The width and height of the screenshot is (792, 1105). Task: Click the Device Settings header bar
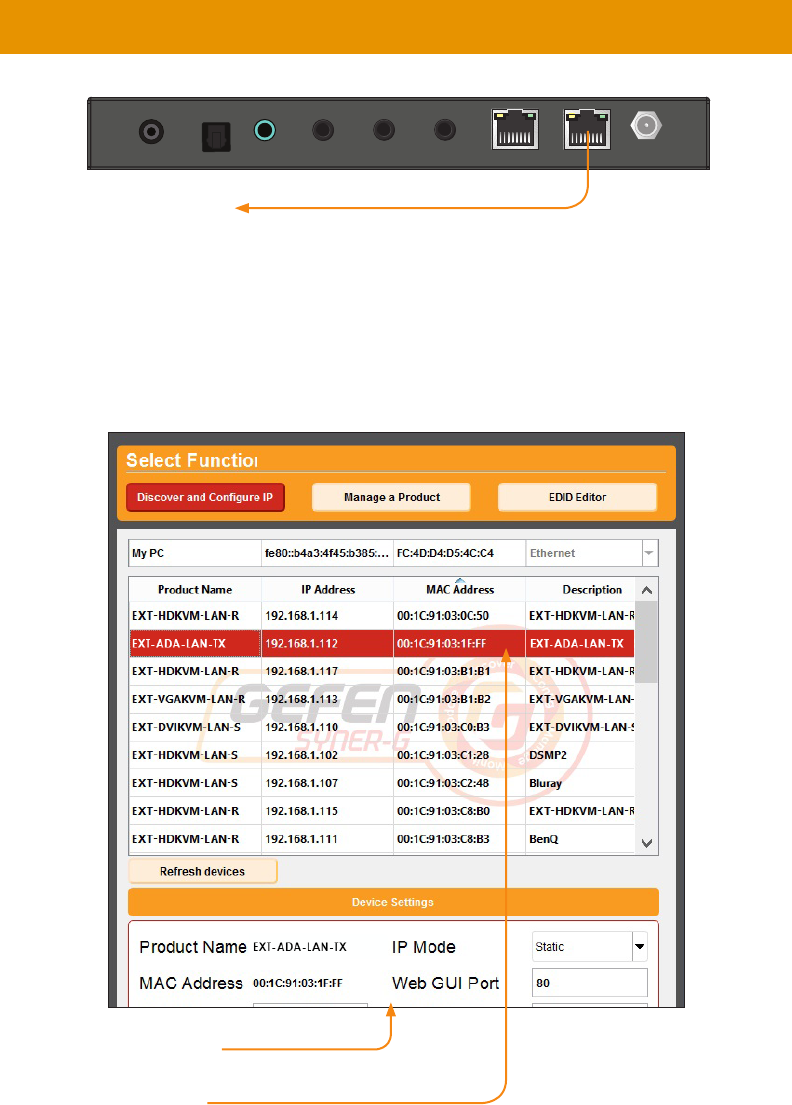click(x=393, y=902)
